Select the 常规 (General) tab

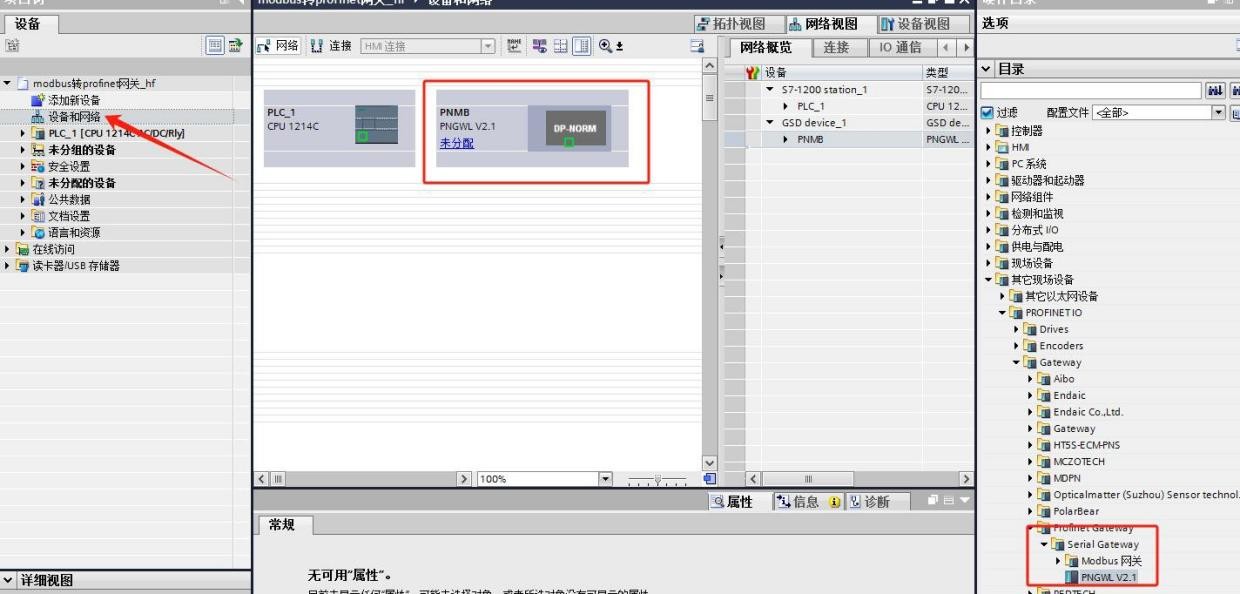[x=287, y=525]
